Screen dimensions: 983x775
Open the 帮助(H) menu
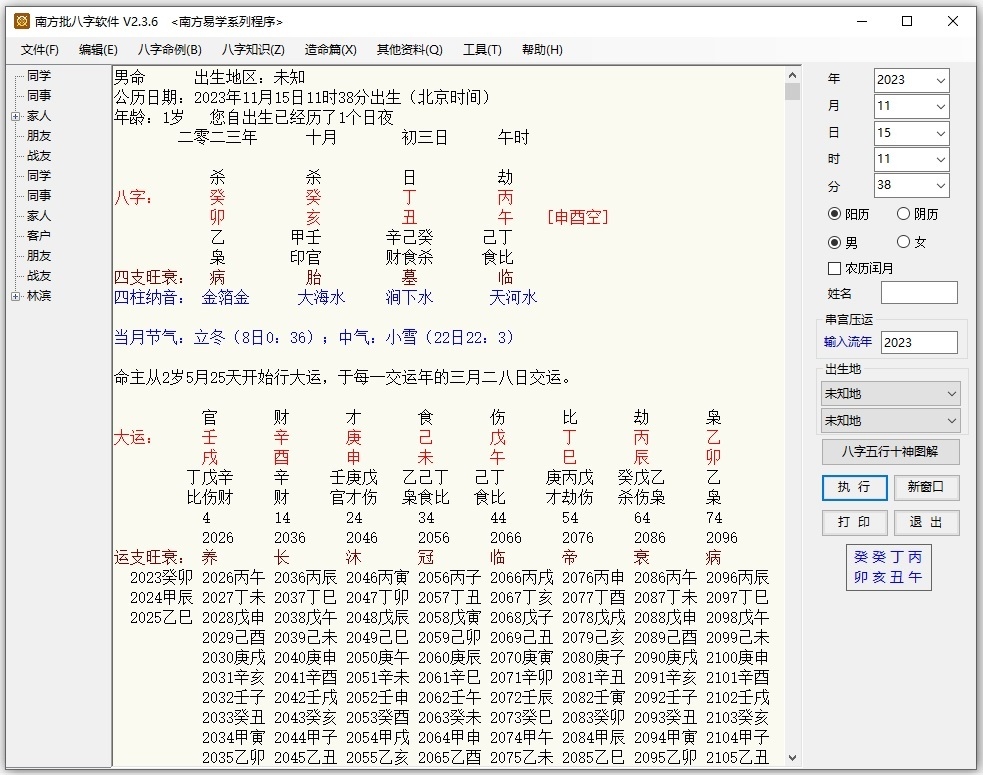[542, 48]
